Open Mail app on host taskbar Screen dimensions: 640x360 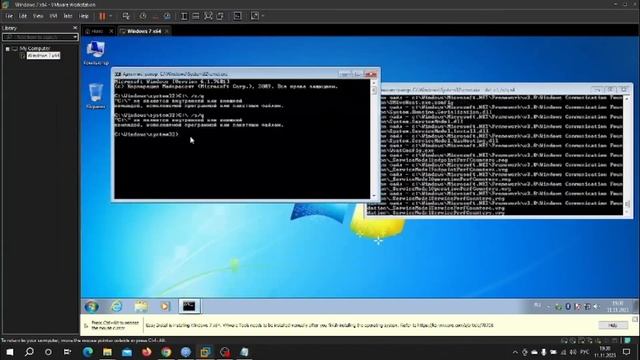point(127,352)
